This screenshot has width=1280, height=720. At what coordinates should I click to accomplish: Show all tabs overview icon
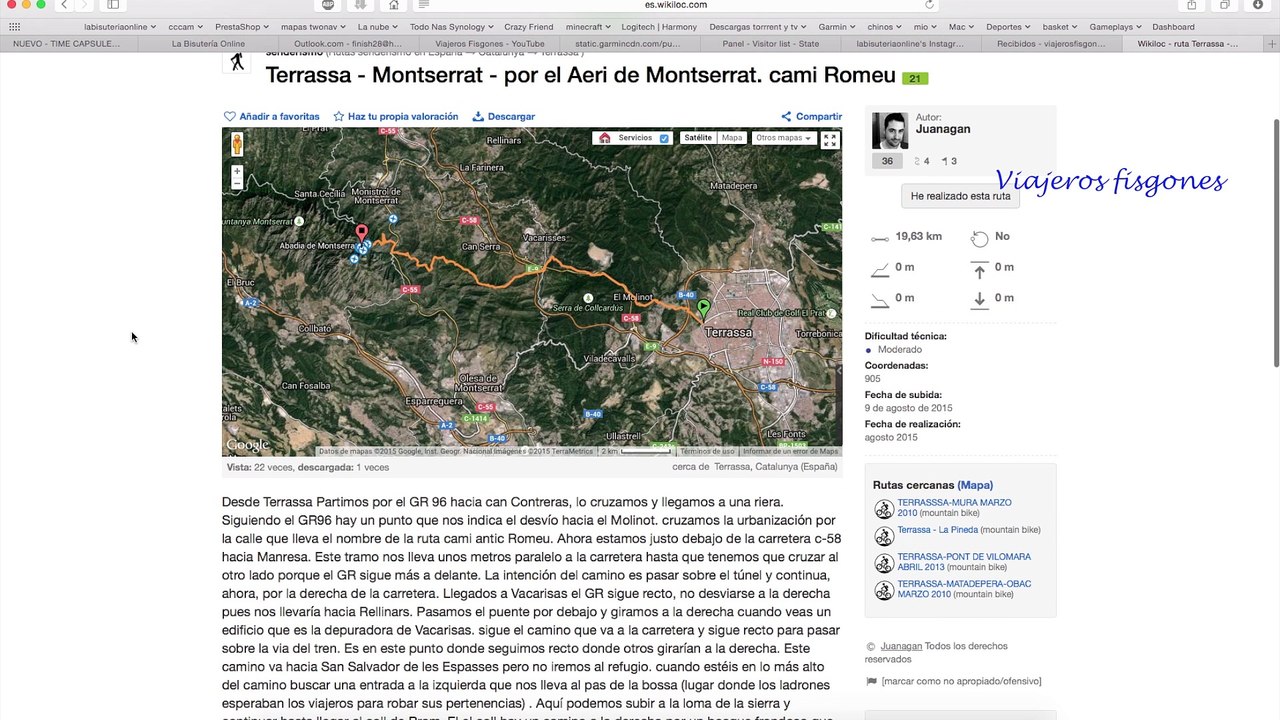(x=1225, y=5)
